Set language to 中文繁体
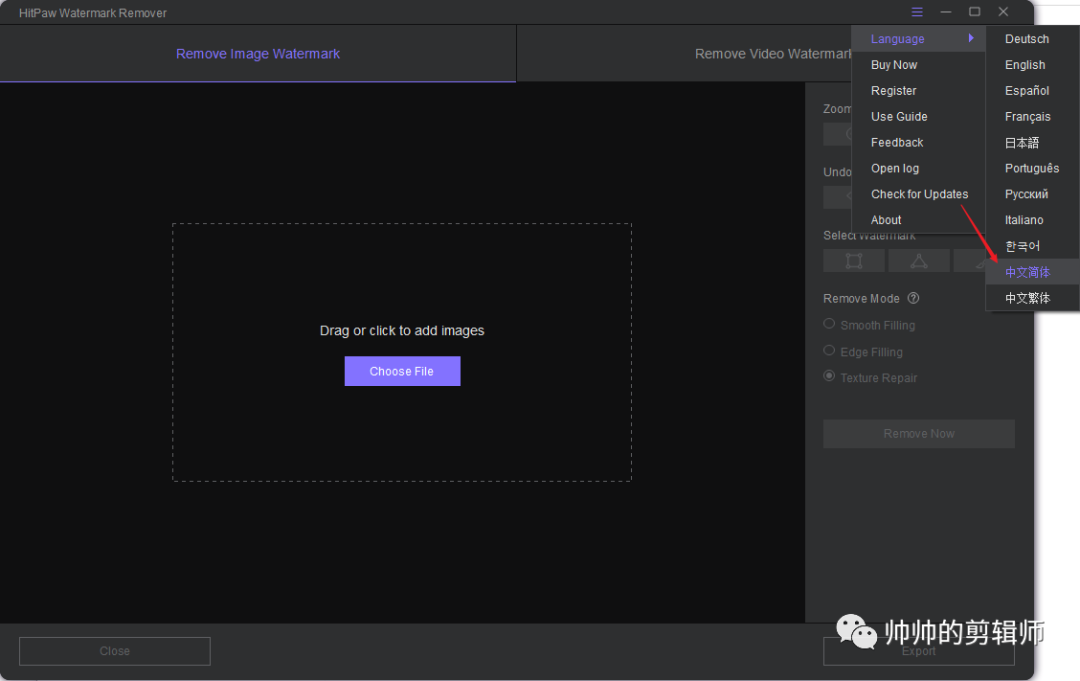Image resolution: width=1080 pixels, height=681 pixels. pyautogui.click(x=1033, y=298)
